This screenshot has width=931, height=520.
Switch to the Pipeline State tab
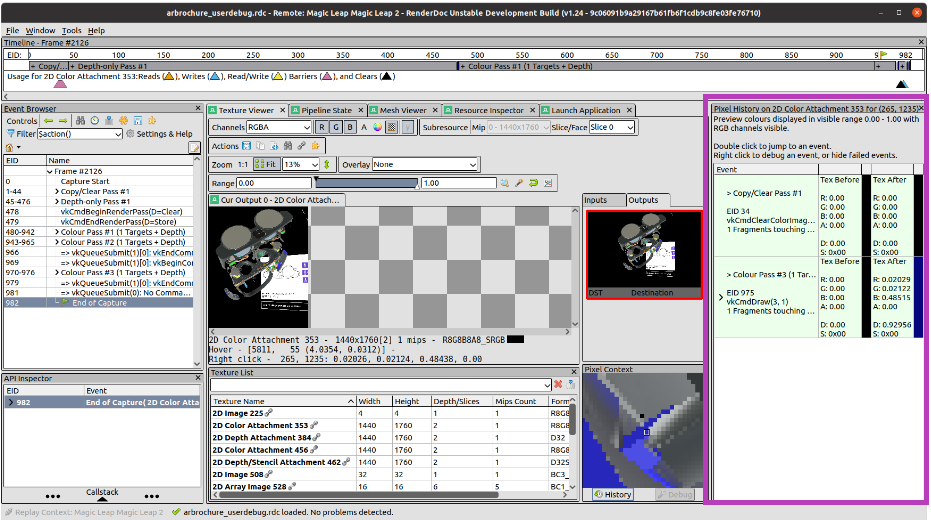point(326,110)
